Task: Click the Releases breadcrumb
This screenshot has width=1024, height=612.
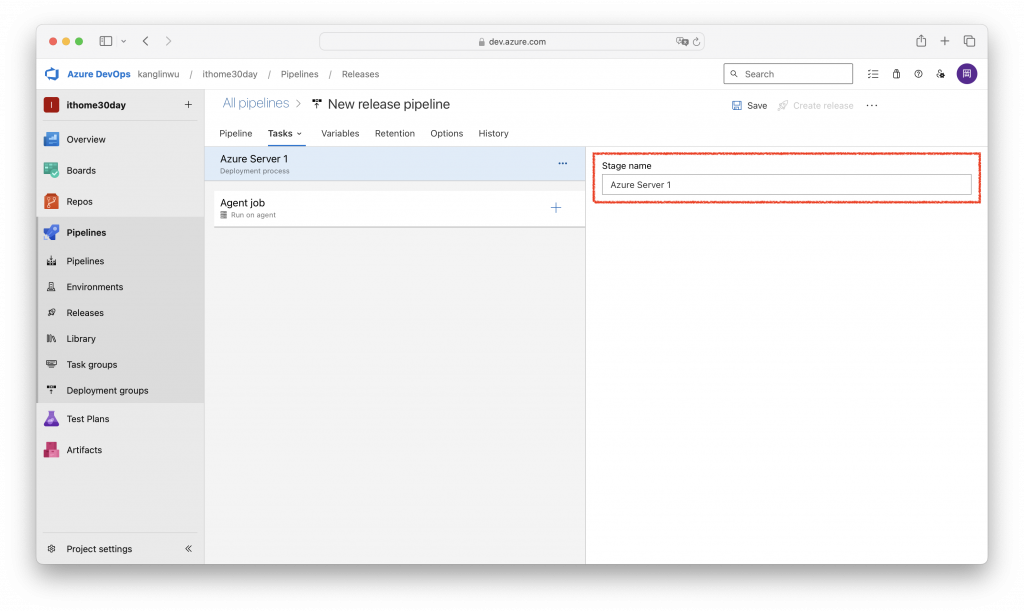Action: (x=360, y=74)
